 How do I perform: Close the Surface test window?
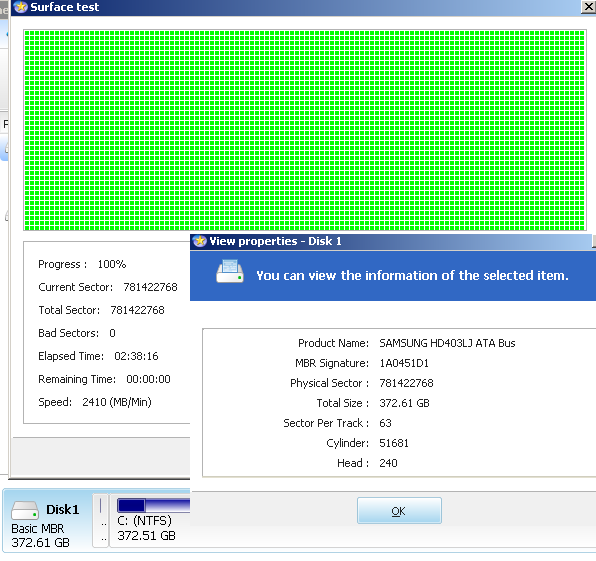point(588,7)
